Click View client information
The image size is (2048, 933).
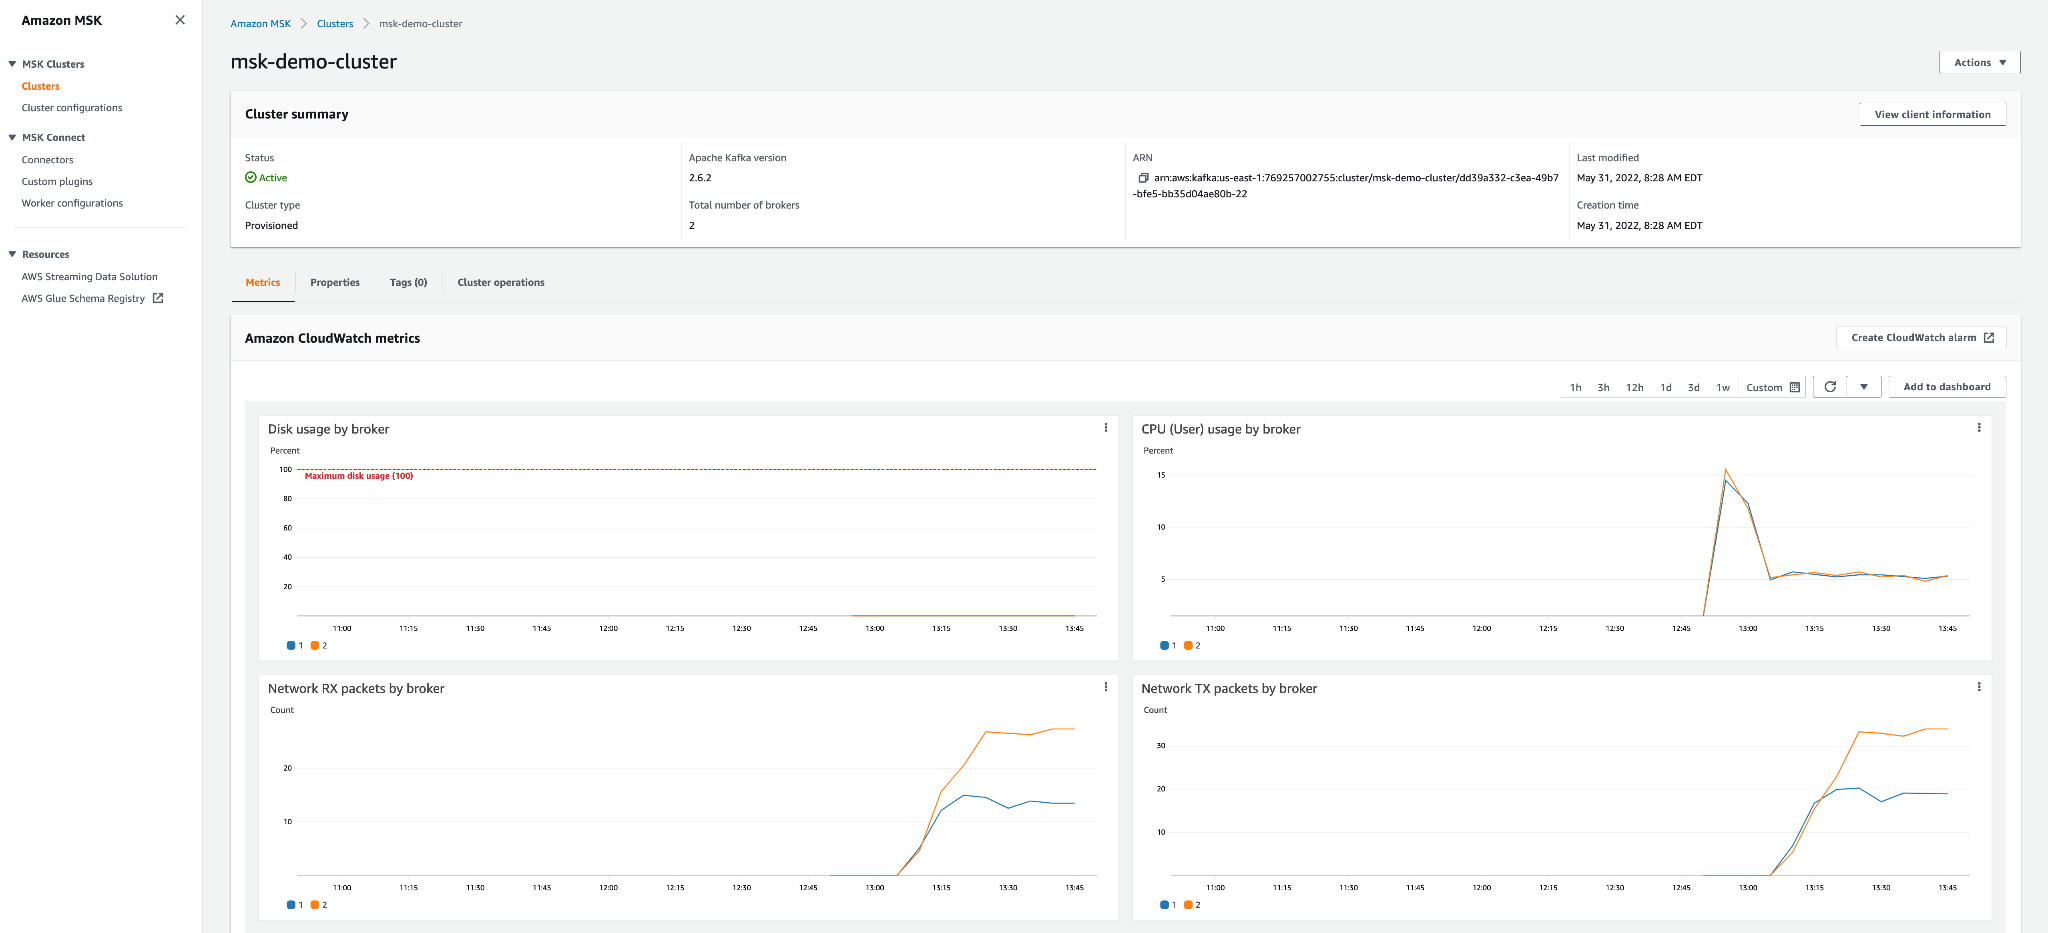pyautogui.click(x=1931, y=113)
